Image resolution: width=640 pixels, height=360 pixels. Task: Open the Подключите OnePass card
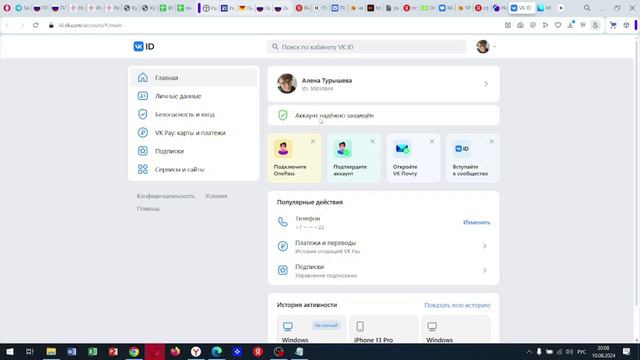294,158
